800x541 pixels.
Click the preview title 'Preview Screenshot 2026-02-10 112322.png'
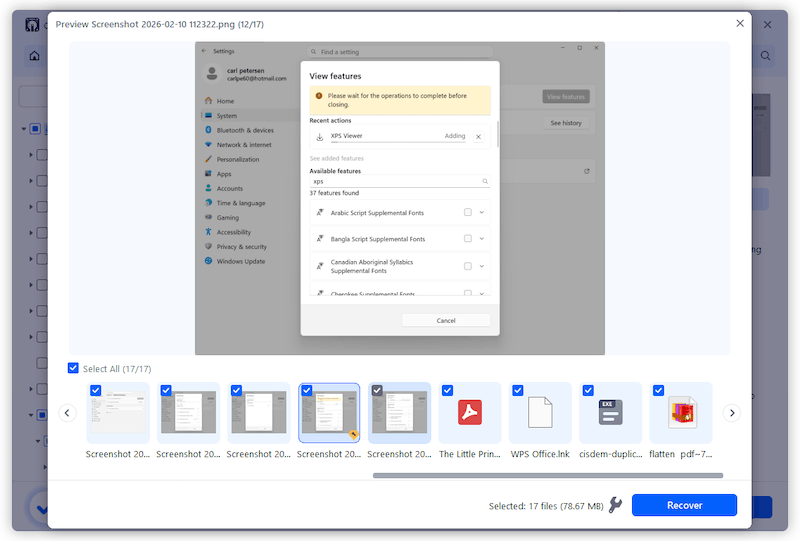point(145,24)
